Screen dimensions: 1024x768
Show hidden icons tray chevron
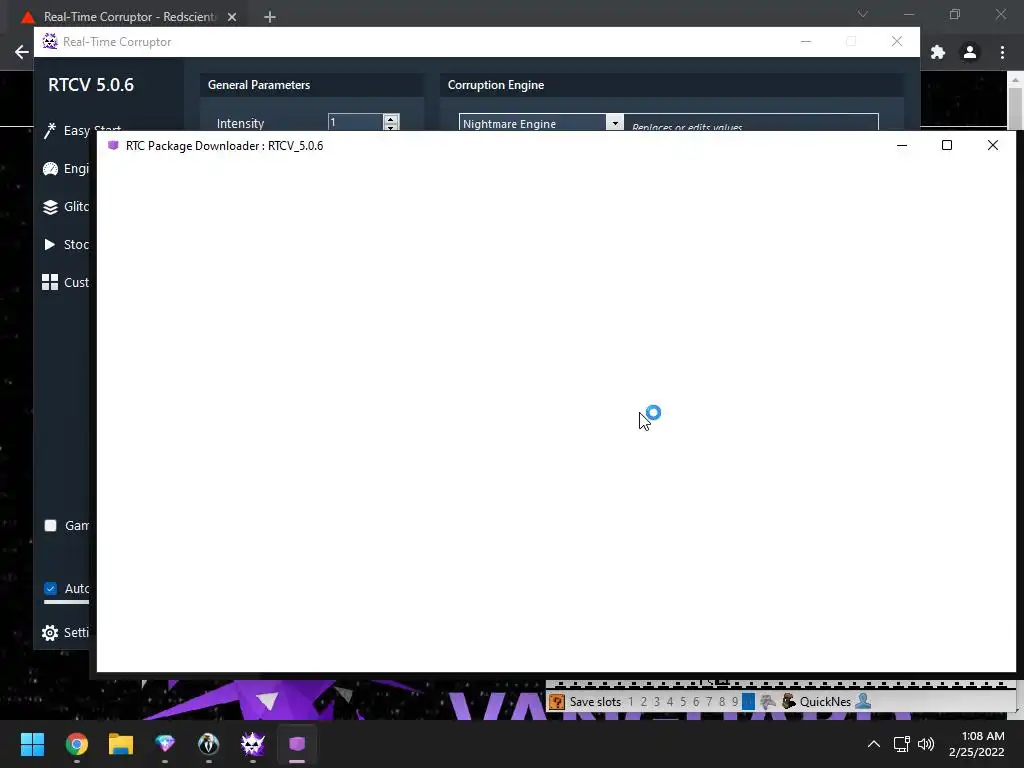pos(874,744)
